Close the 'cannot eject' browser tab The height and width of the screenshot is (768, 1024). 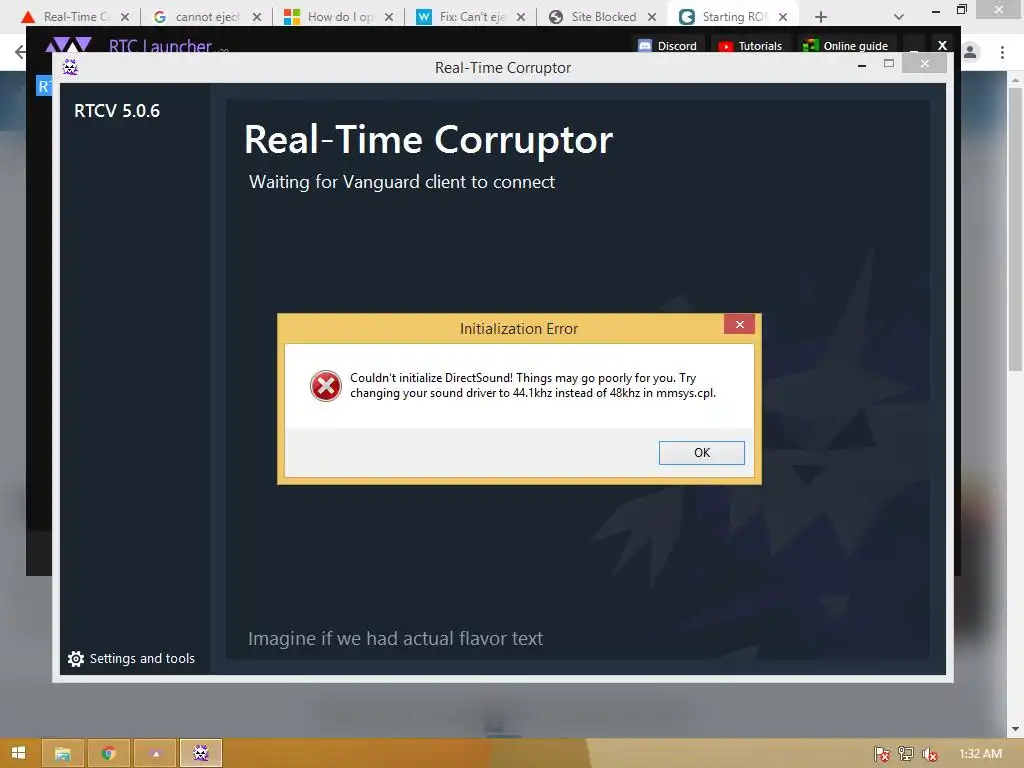[x=257, y=17]
